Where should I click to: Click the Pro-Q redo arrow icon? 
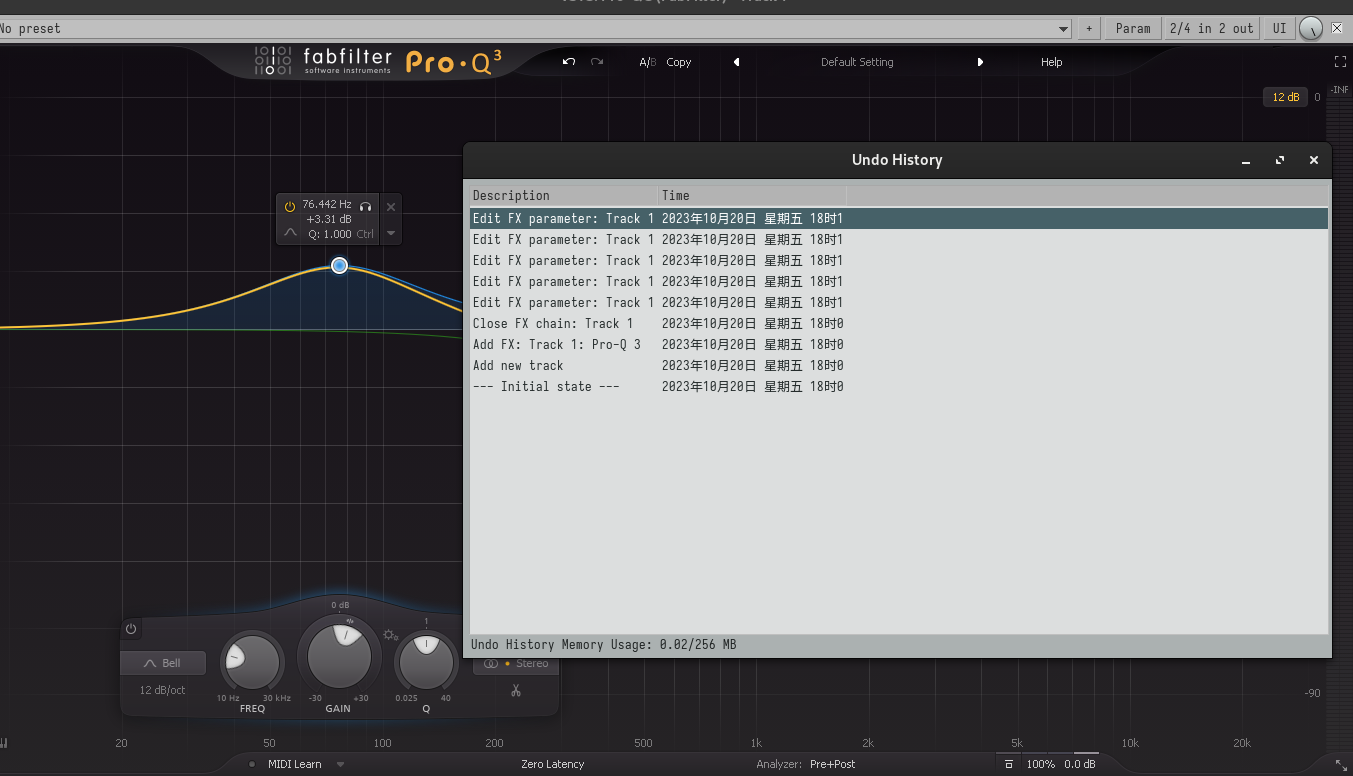point(597,62)
